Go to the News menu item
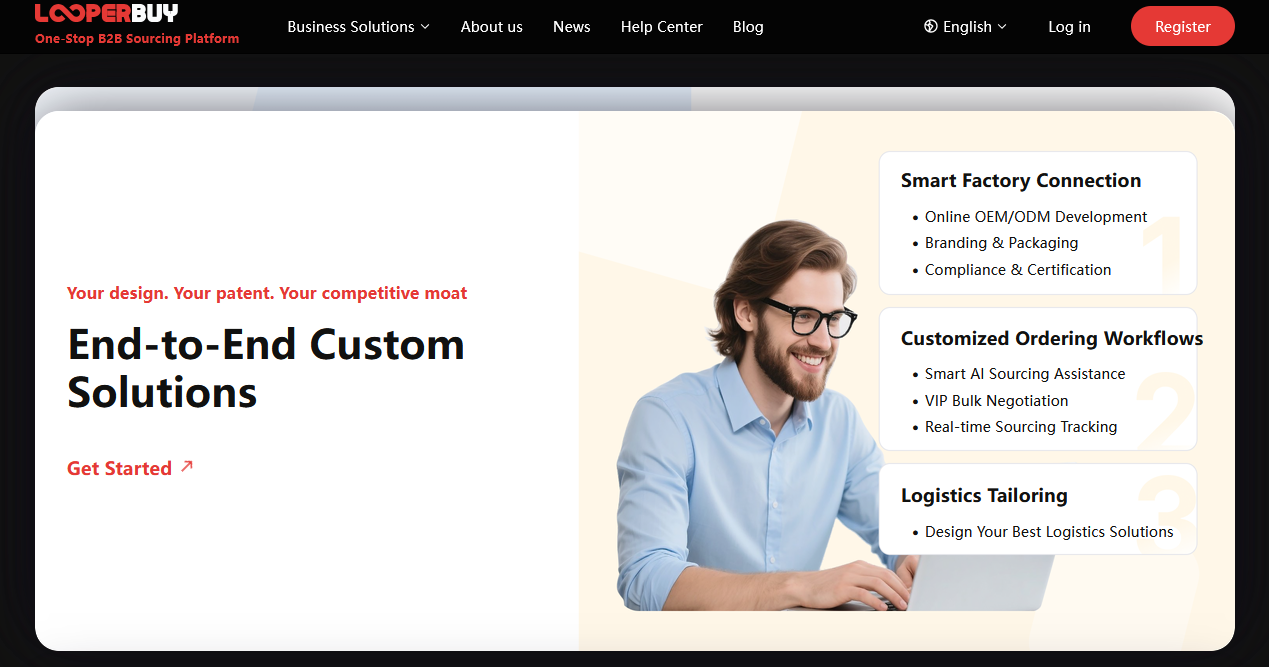This screenshot has height=667, width=1269. point(571,27)
